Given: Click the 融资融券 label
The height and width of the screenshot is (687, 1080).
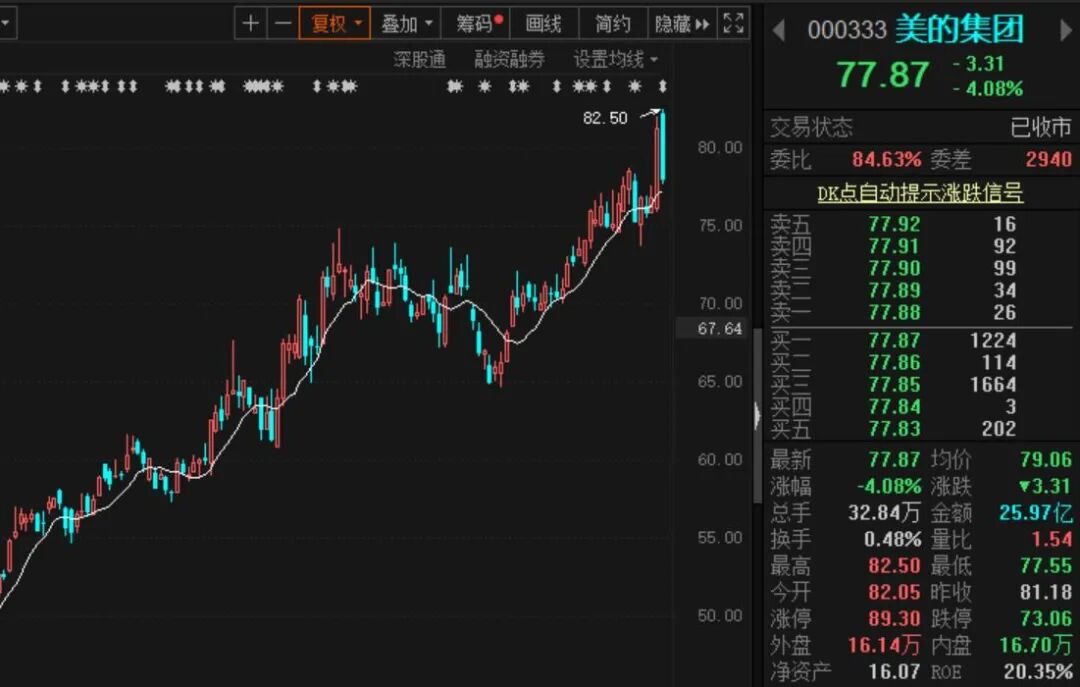Looking at the screenshot, I should (x=509, y=59).
